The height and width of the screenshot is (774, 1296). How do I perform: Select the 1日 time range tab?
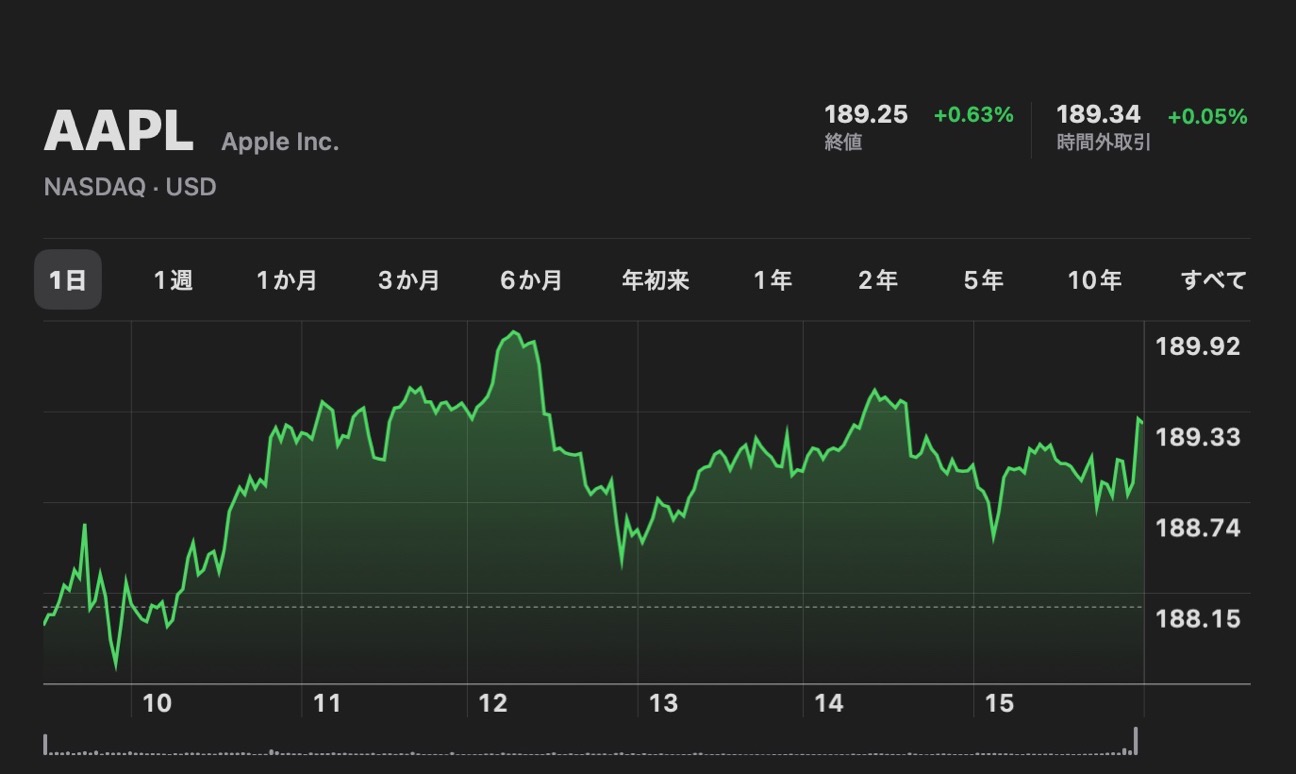pos(68,280)
